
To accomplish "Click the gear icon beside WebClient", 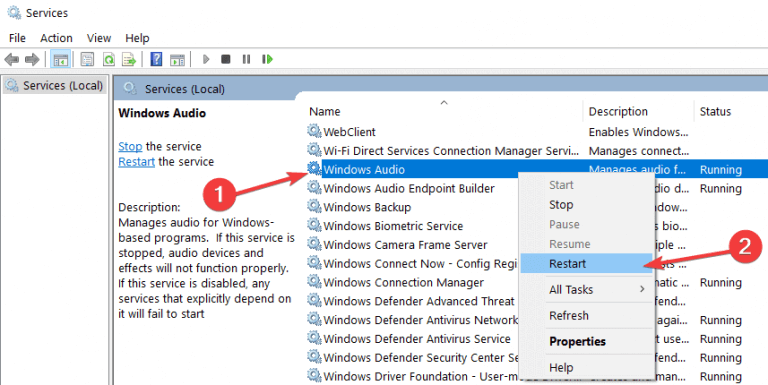I will pyautogui.click(x=314, y=131).
